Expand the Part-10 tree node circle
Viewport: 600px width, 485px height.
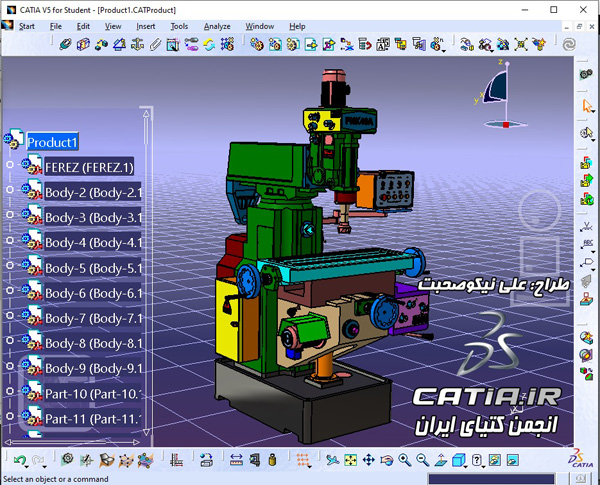coord(10,391)
